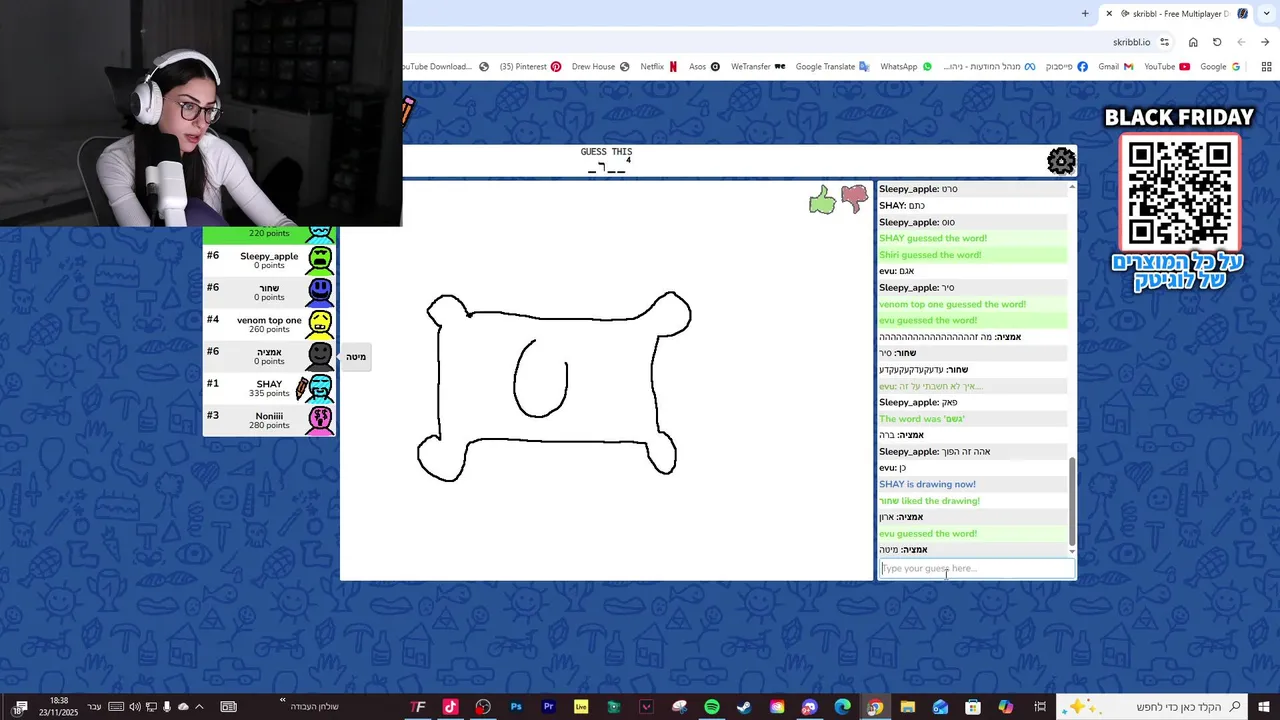Open YouTube bookmark

tap(1167, 67)
